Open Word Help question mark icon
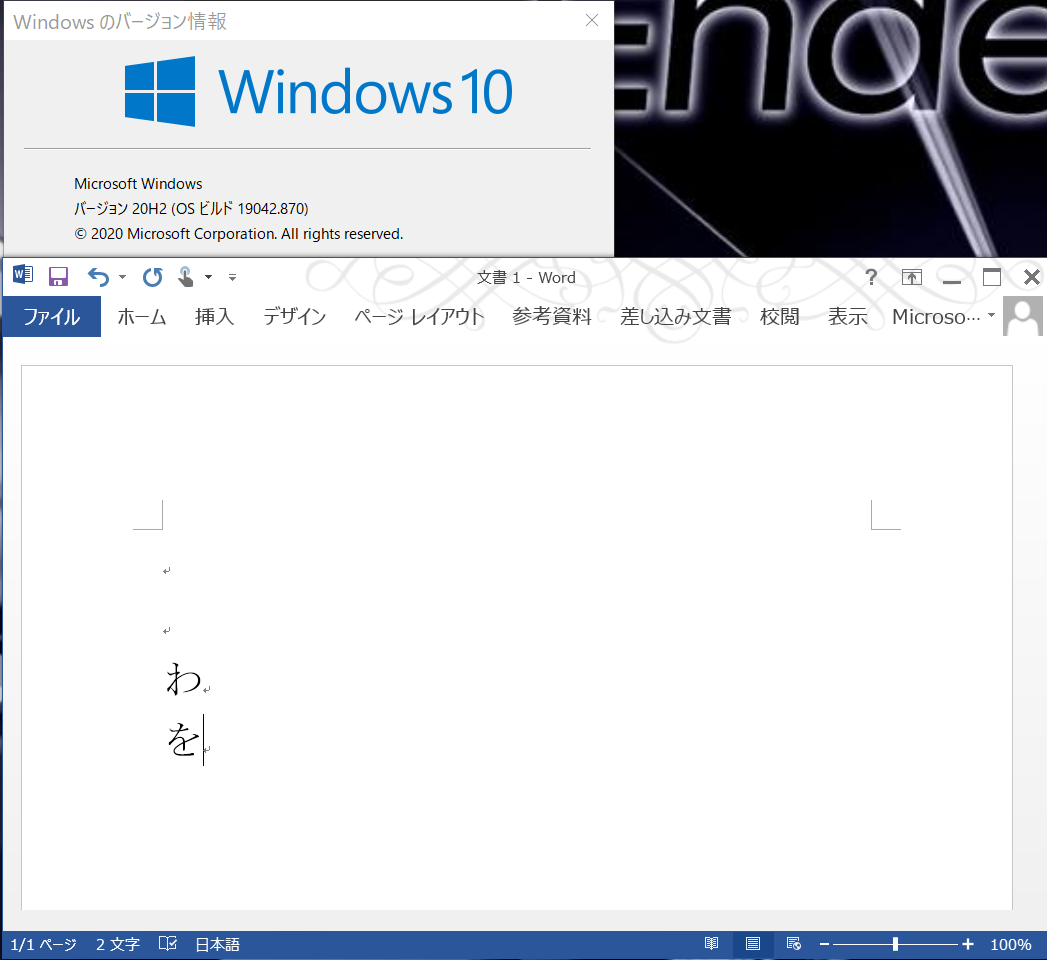1047x960 pixels. click(871, 276)
